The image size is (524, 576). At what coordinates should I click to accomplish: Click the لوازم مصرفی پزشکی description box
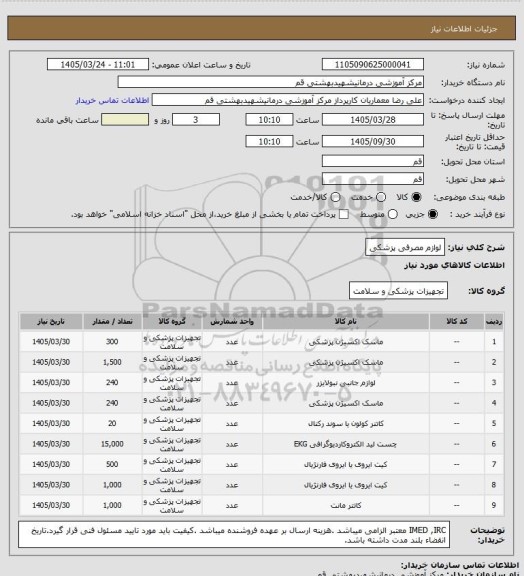point(405,248)
